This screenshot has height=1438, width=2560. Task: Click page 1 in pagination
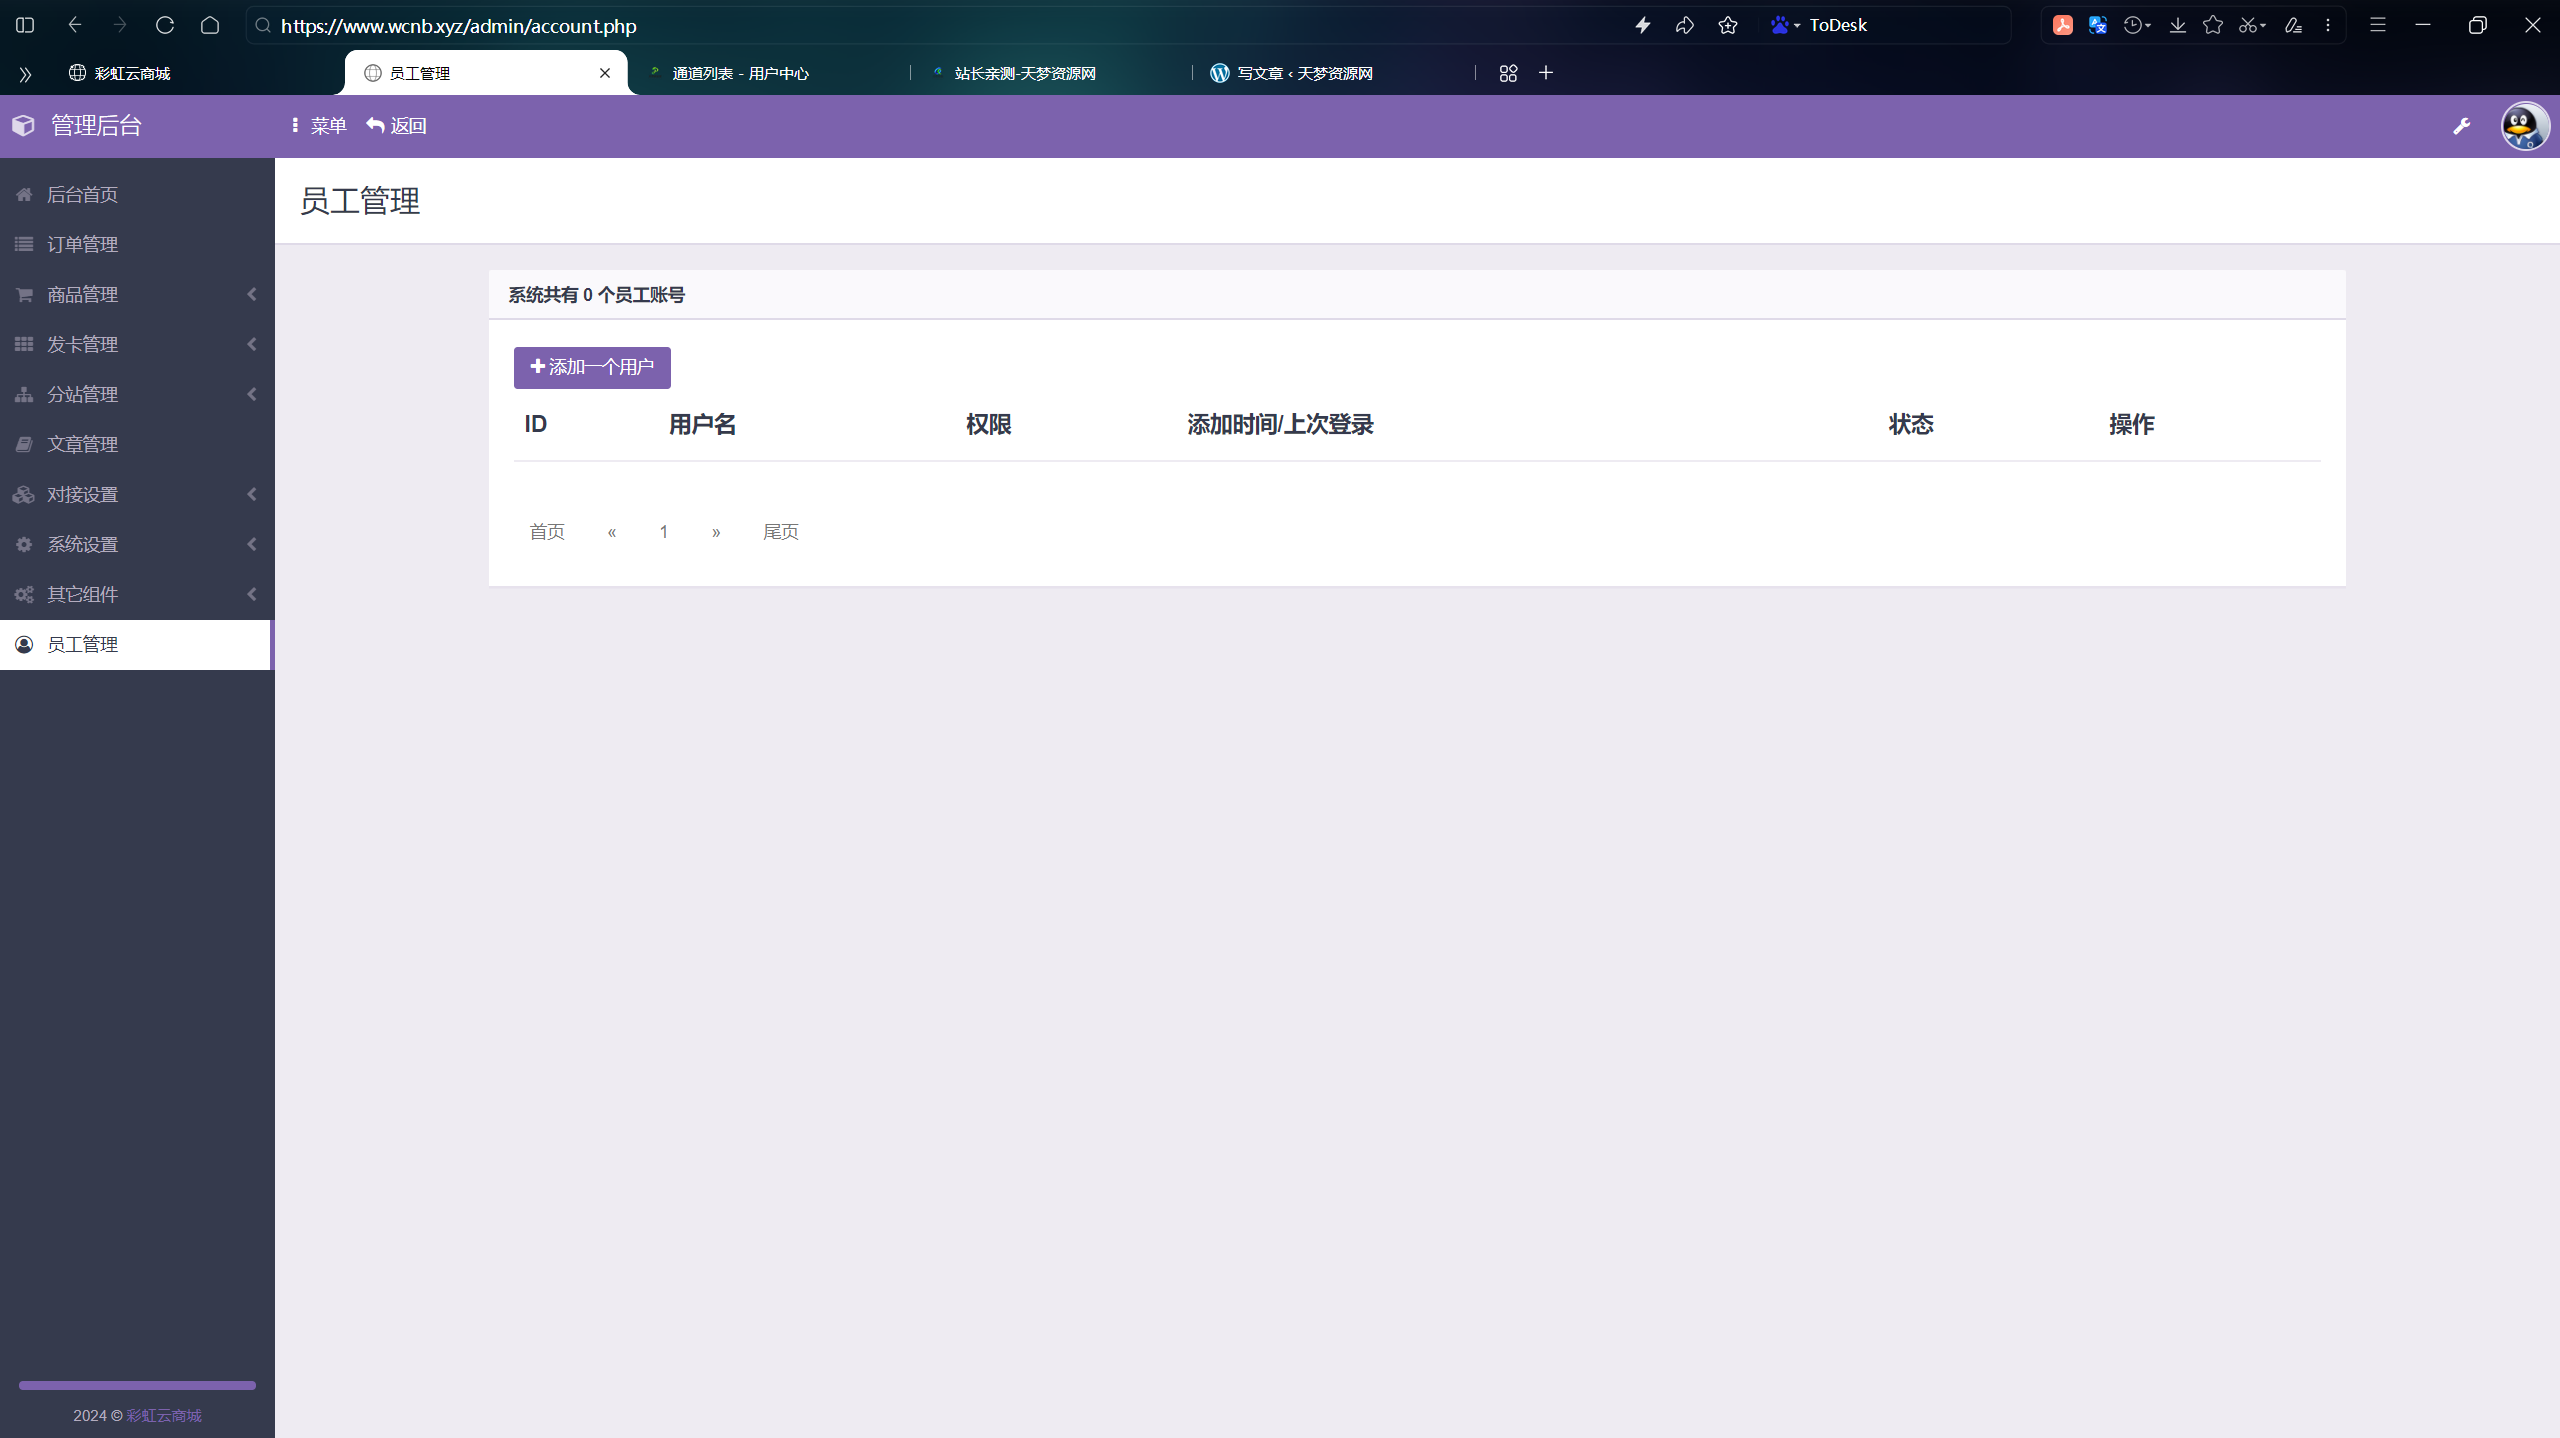click(663, 532)
